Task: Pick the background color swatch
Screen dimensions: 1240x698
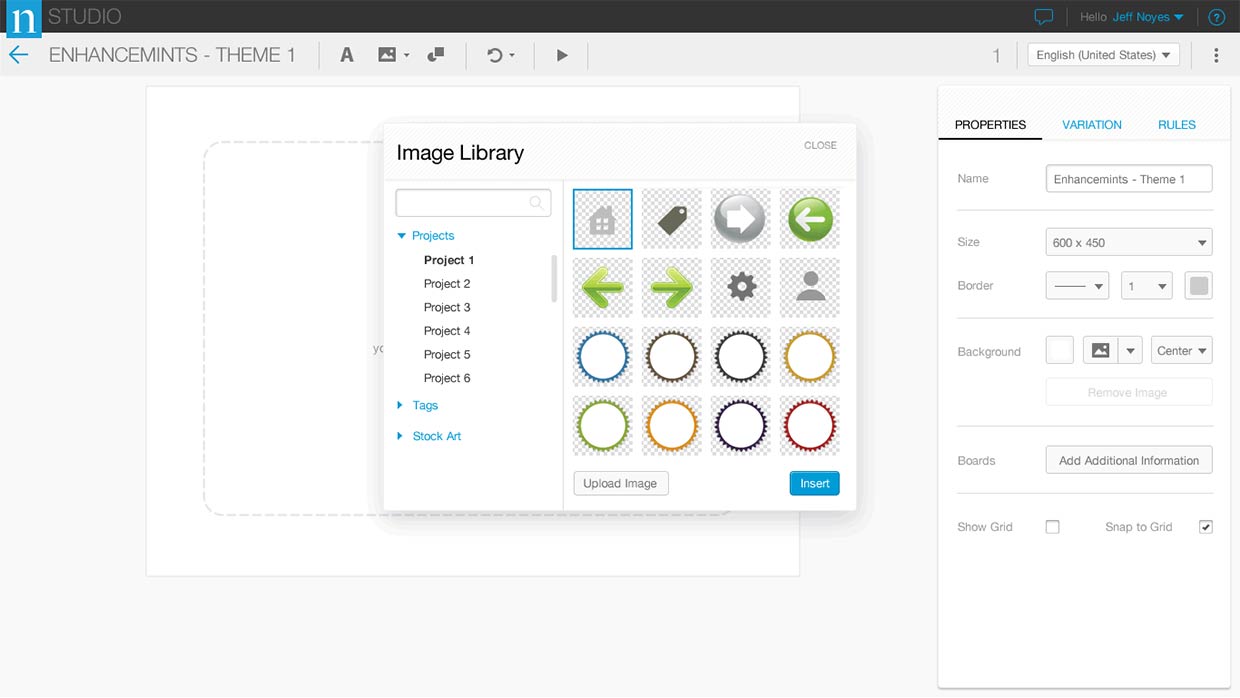Action: tap(1059, 351)
